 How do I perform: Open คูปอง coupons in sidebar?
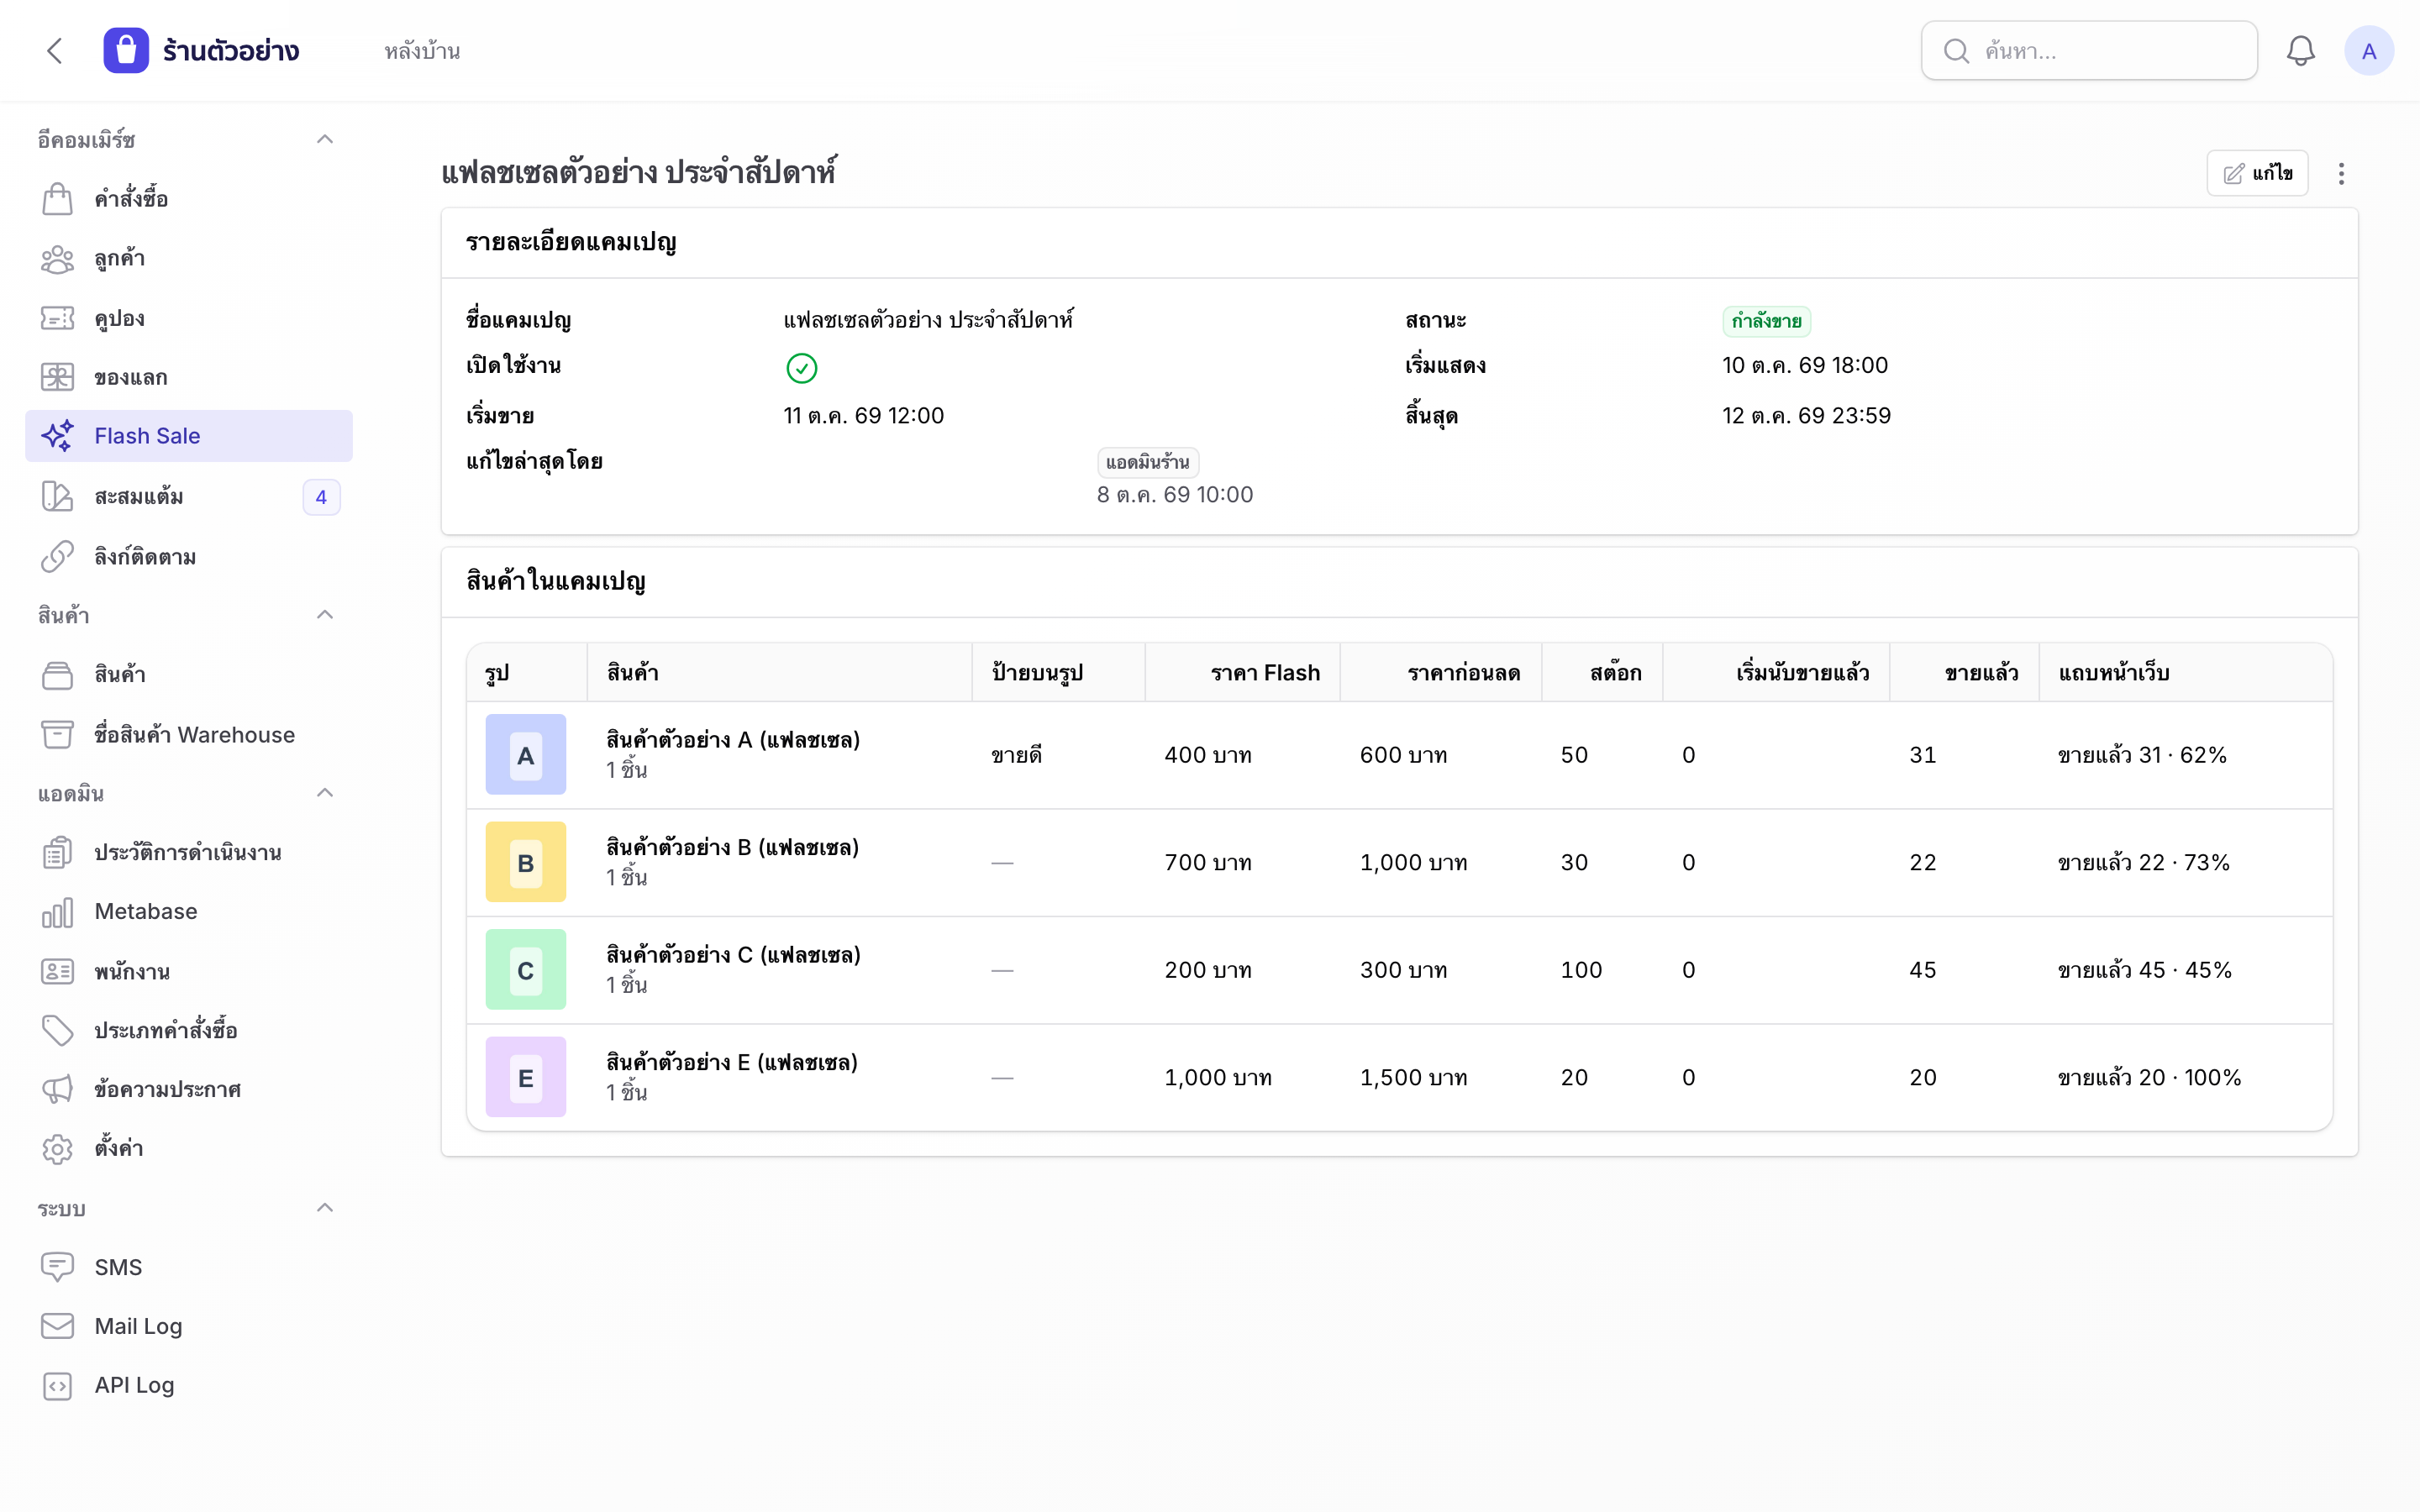click(x=189, y=318)
